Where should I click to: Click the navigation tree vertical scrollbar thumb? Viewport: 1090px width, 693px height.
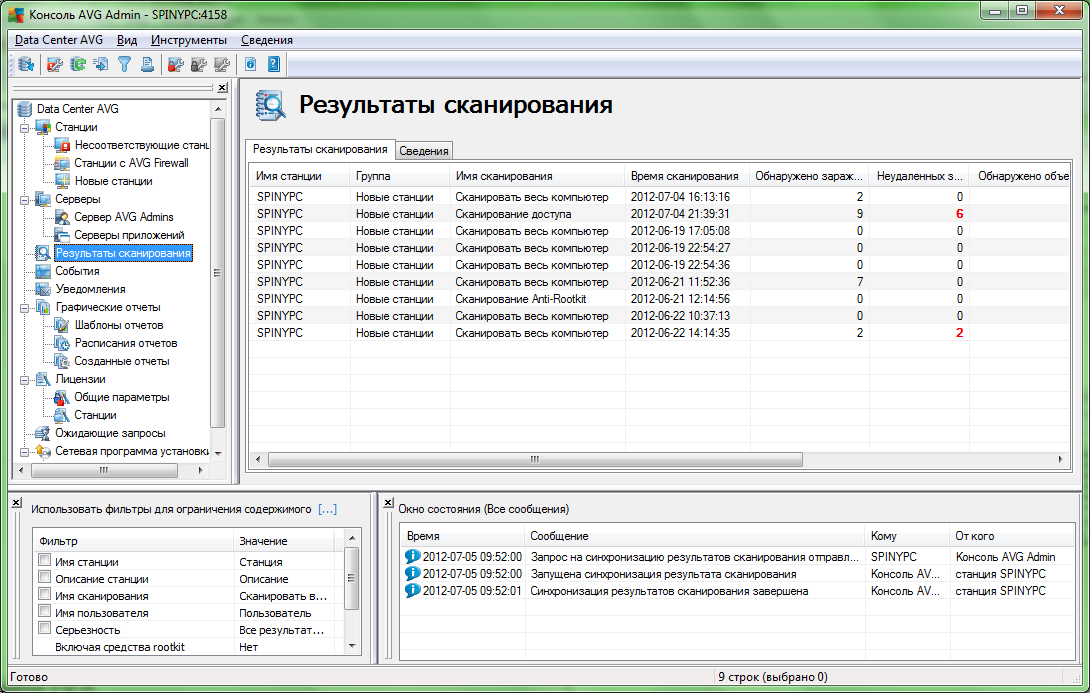(x=218, y=272)
